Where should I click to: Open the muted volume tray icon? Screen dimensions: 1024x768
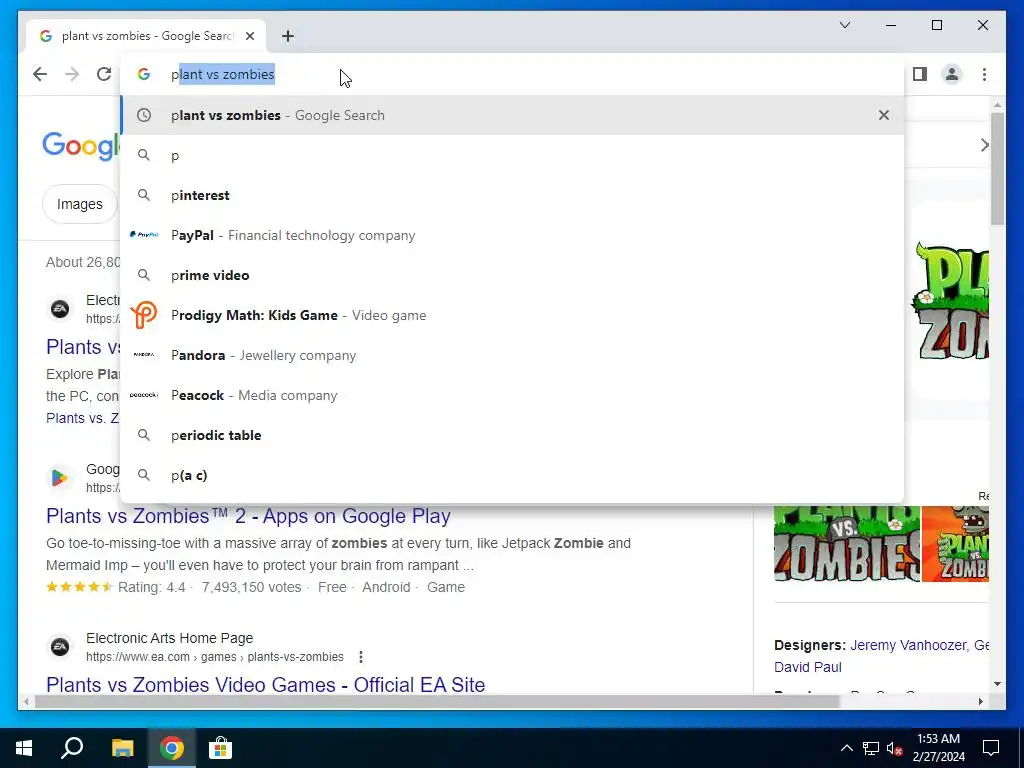pyautogui.click(x=895, y=748)
